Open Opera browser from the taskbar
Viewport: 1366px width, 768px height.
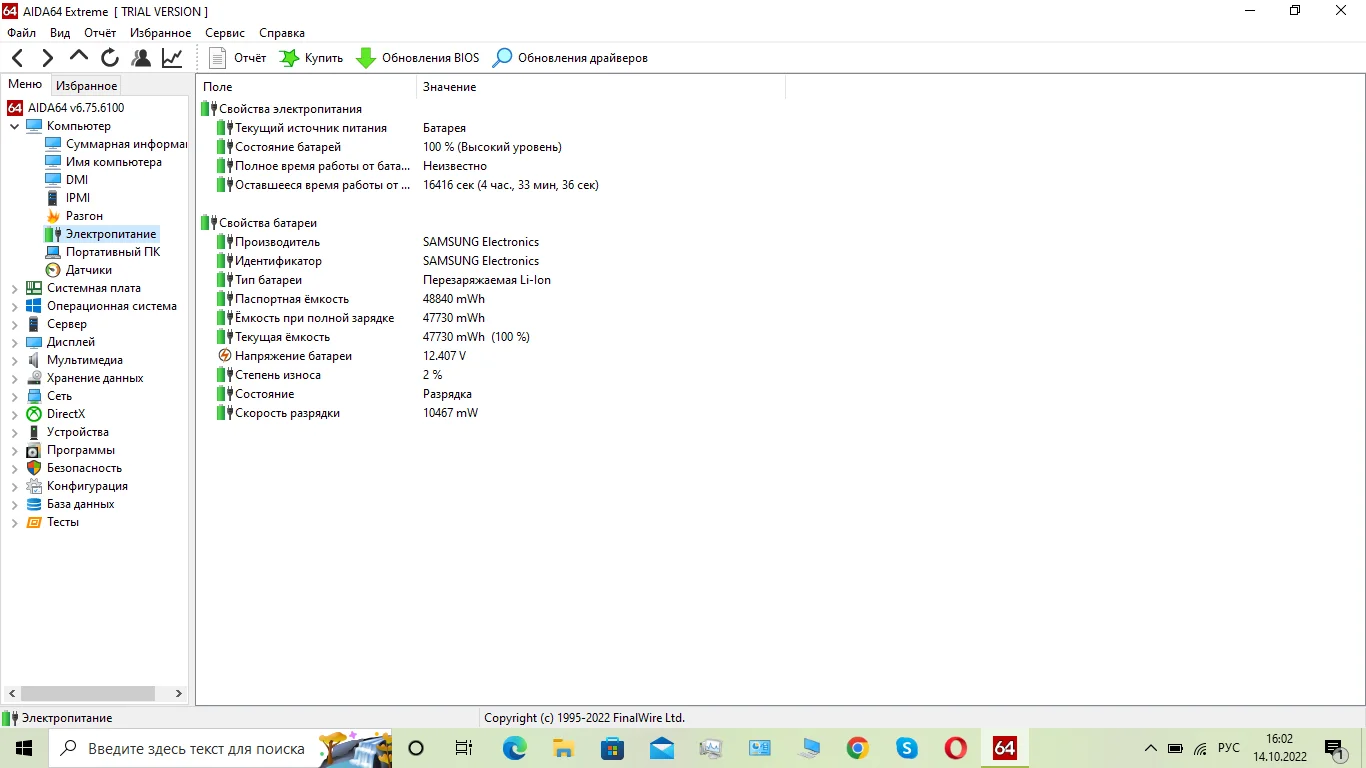955,748
